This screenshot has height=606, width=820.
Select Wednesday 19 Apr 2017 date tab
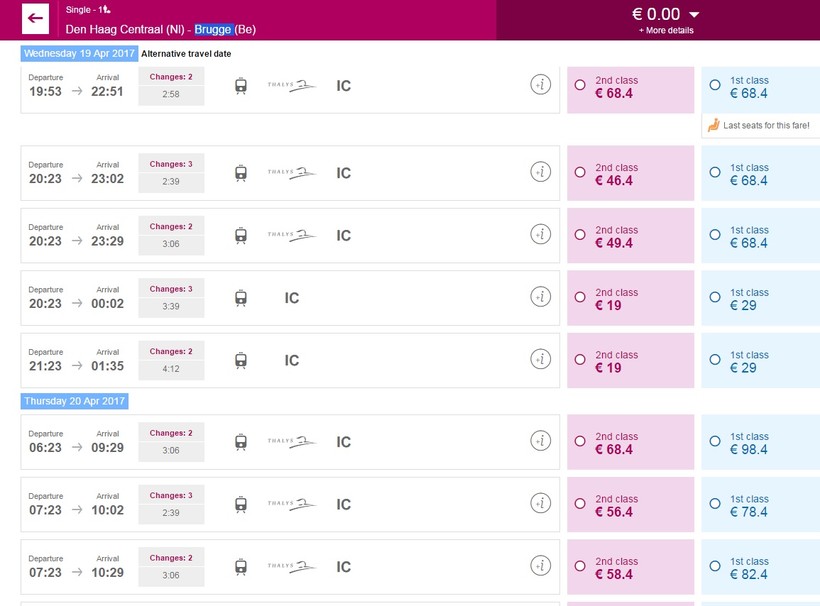tap(79, 53)
